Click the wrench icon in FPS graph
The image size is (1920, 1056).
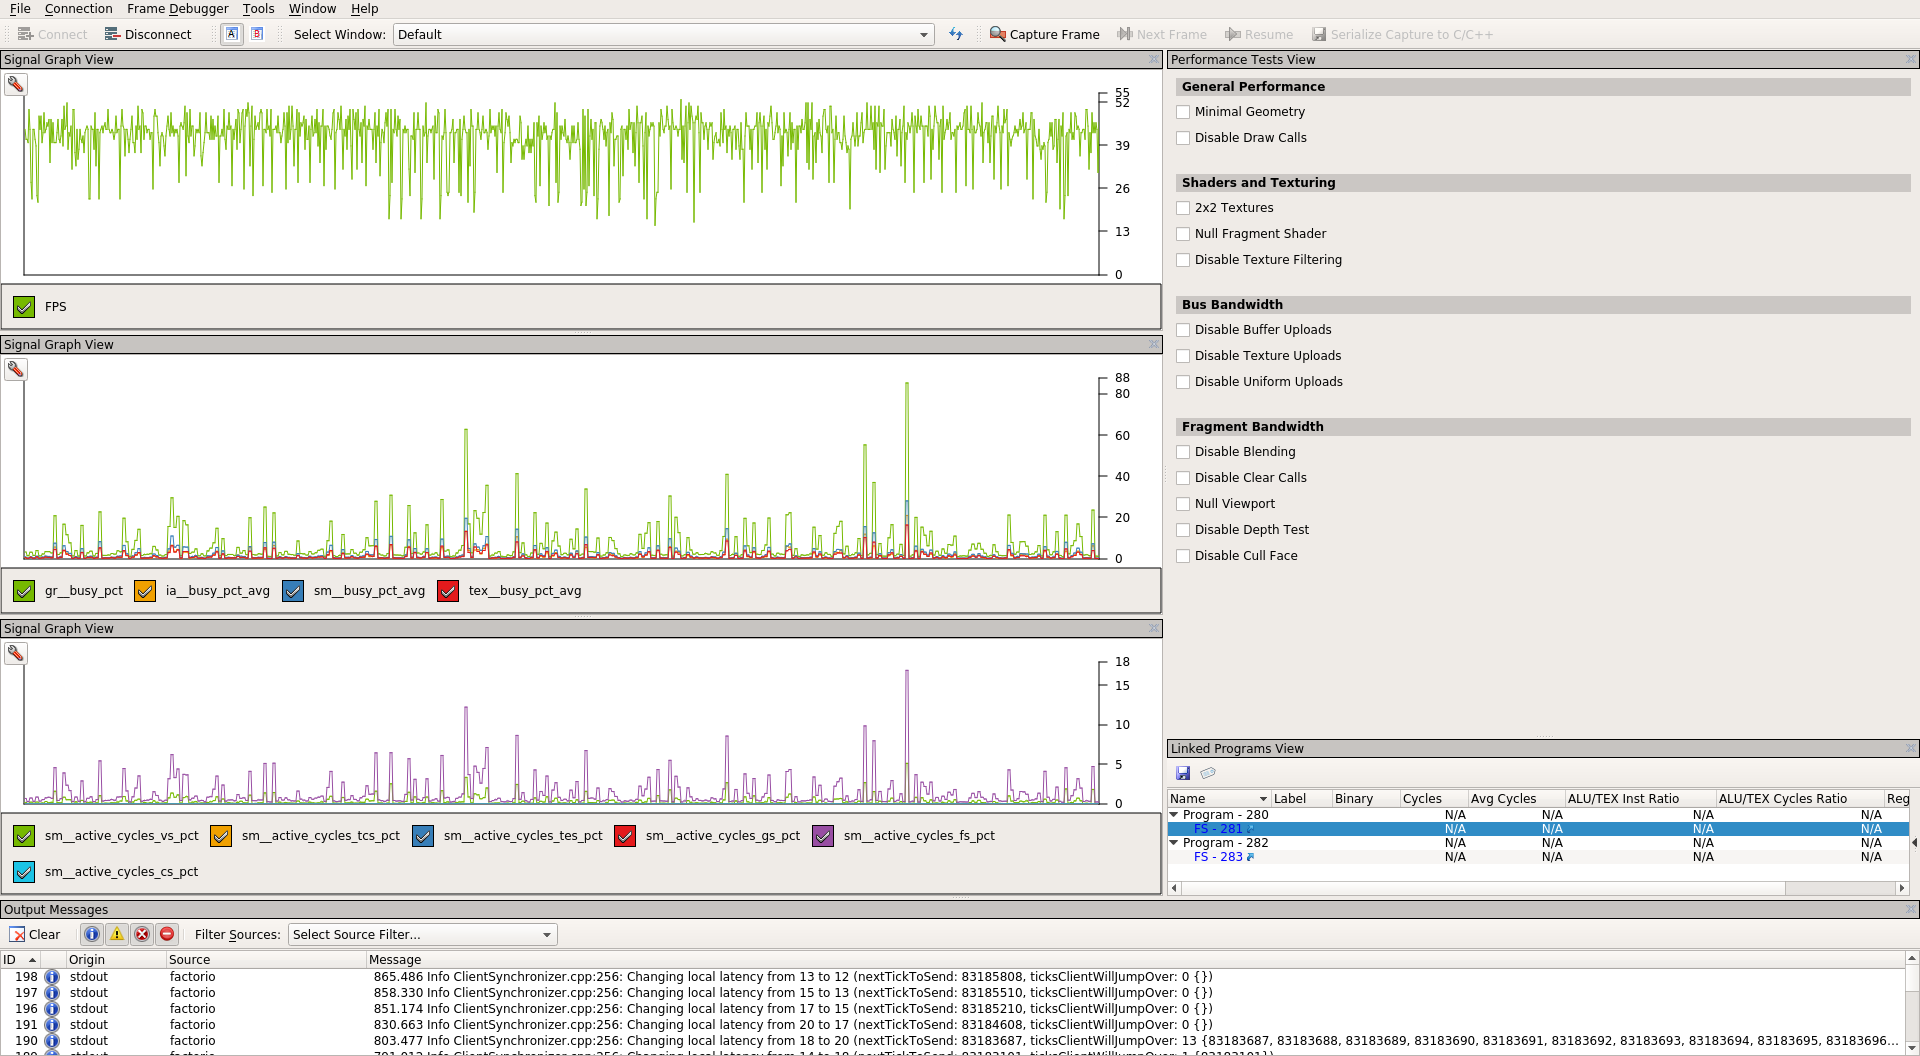[16, 85]
